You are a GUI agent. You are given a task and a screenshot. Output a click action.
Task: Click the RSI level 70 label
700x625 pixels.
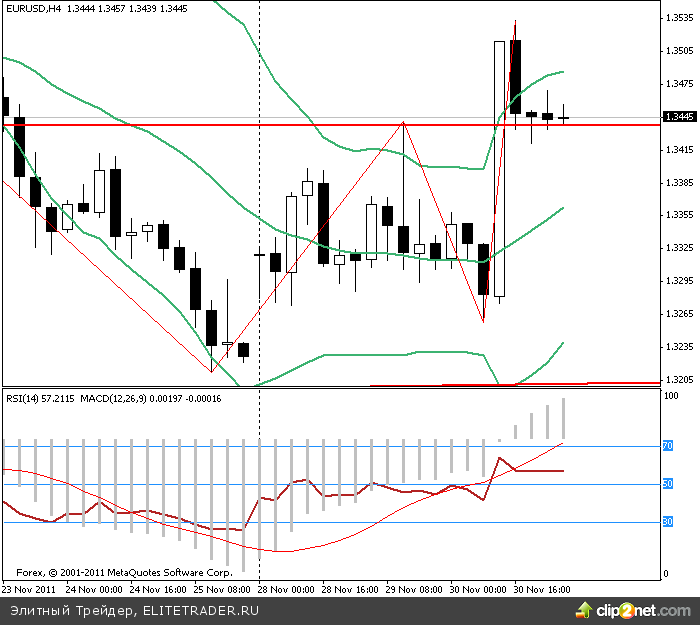(x=667, y=446)
